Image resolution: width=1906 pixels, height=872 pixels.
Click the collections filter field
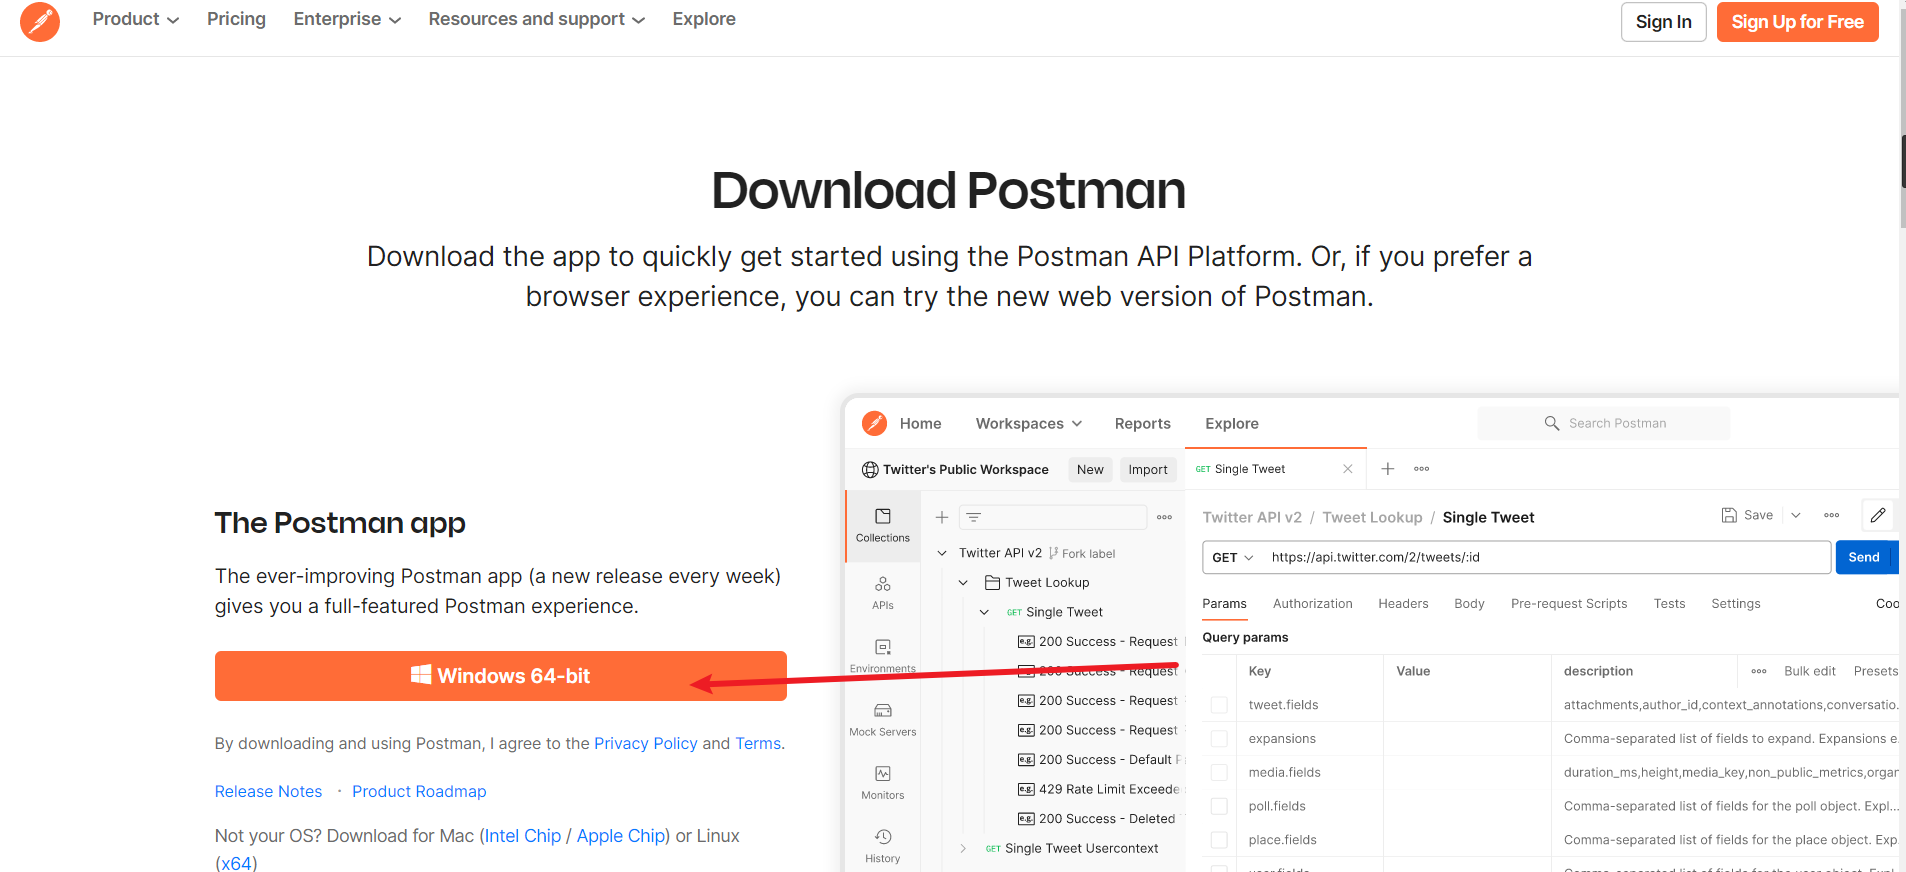coord(1053,517)
